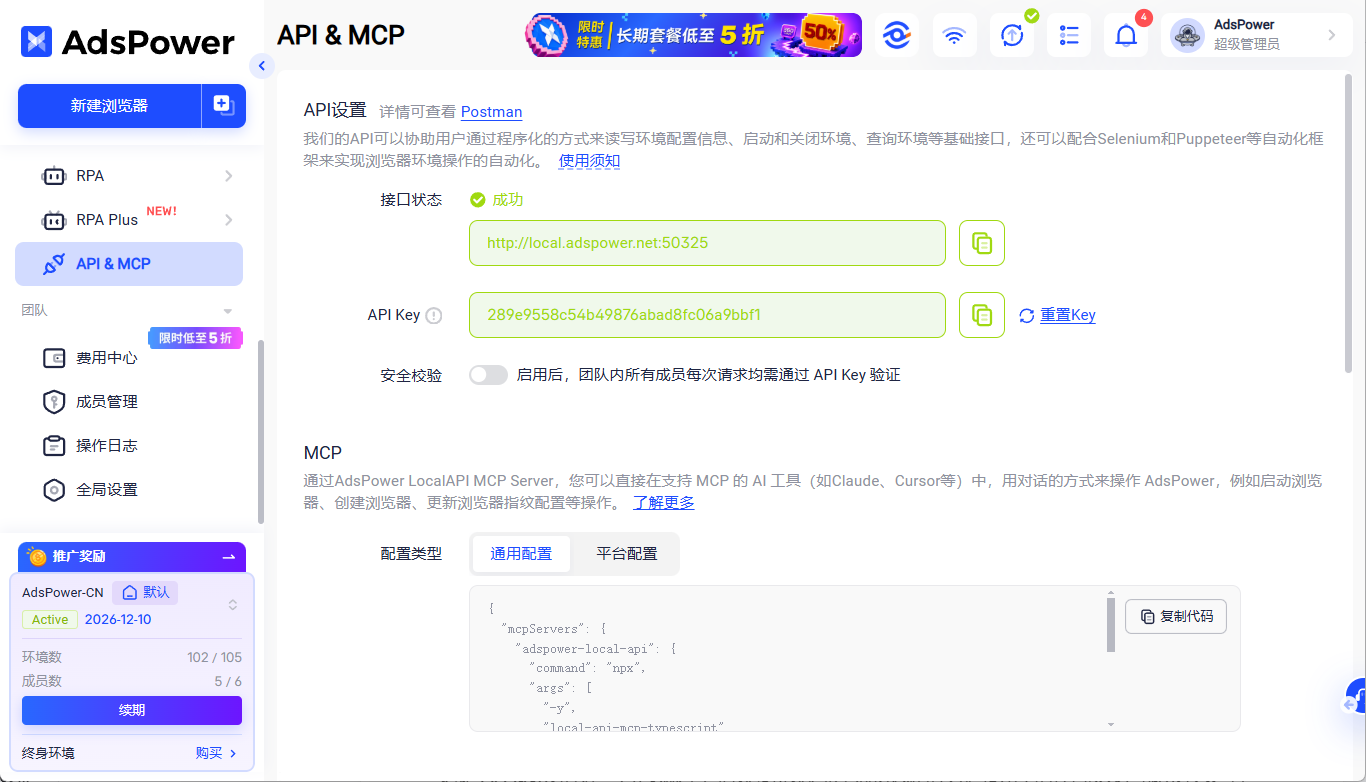Click the task list icon in header
Viewport: 1366px width, 782px height.
pyautogui.click(x=1069, y=36)
